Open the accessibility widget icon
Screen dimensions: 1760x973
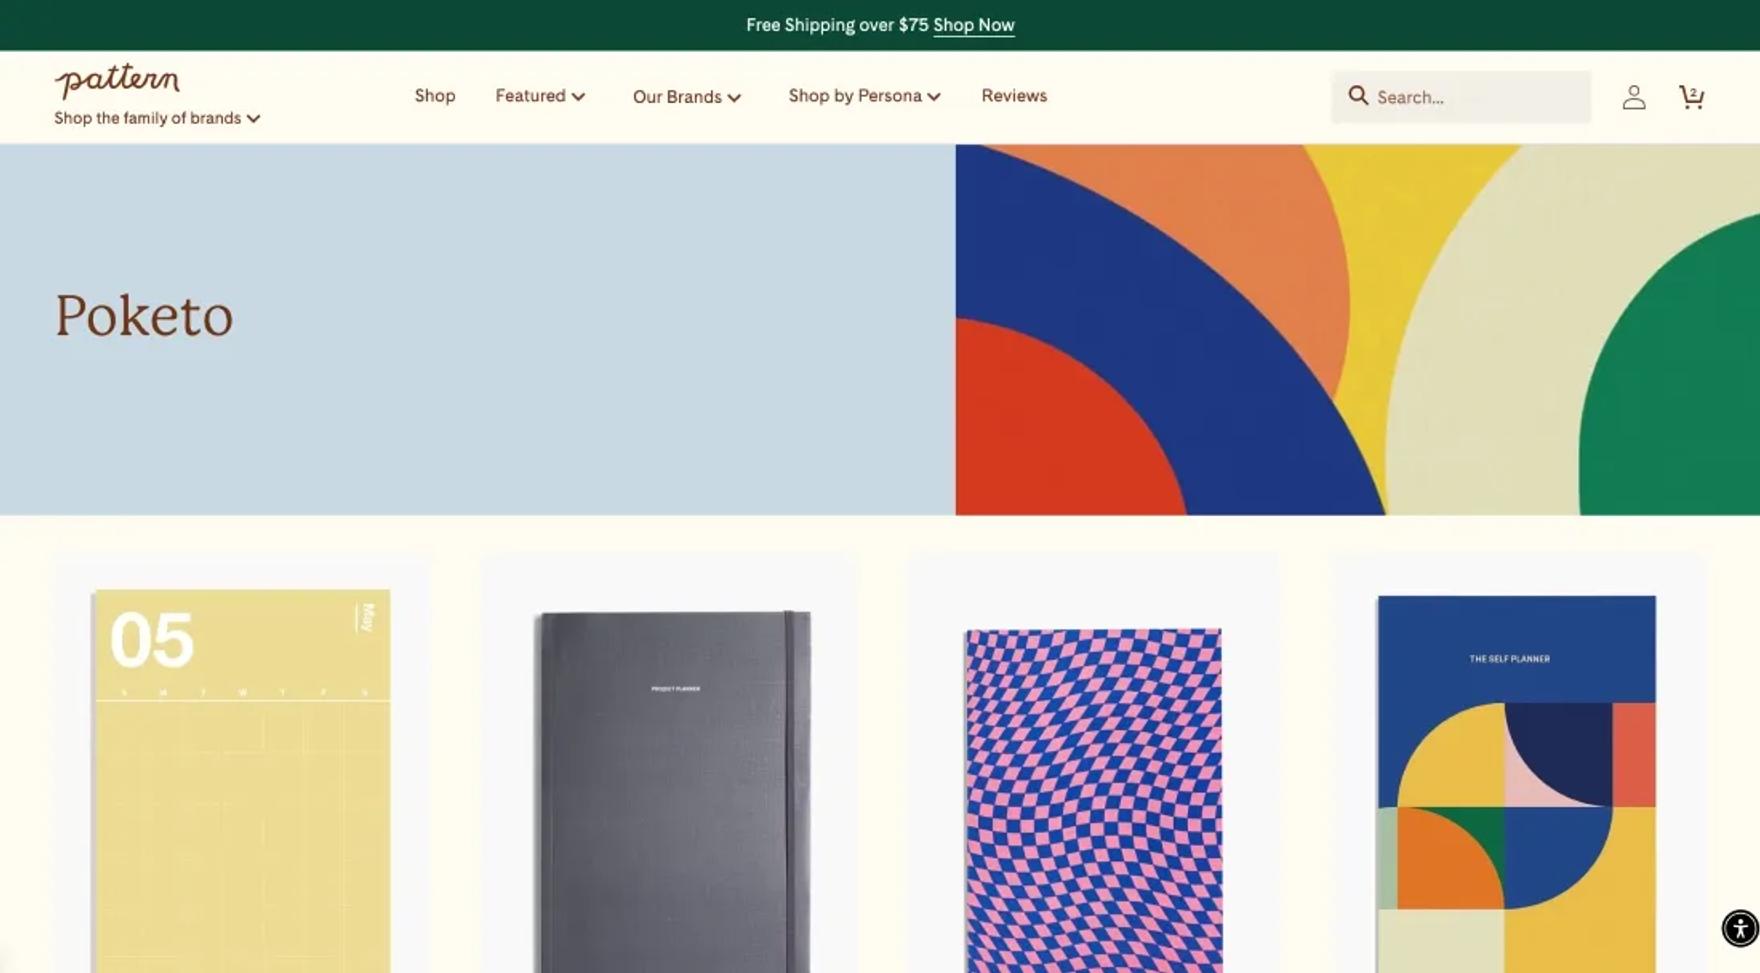pos(1739,928)
